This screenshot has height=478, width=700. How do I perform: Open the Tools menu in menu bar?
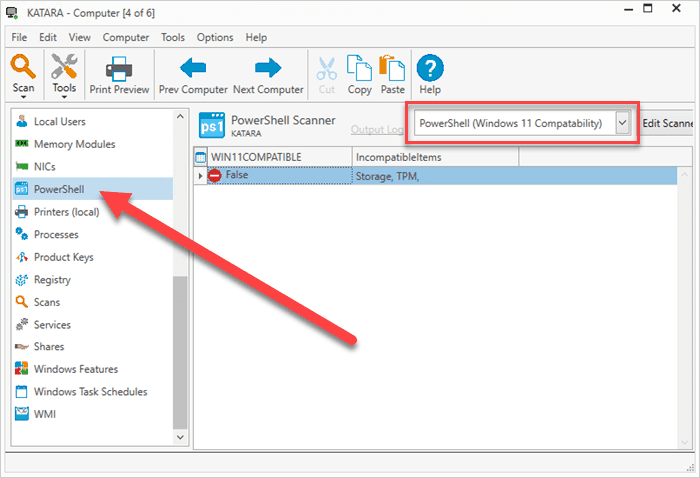point(173,37)
